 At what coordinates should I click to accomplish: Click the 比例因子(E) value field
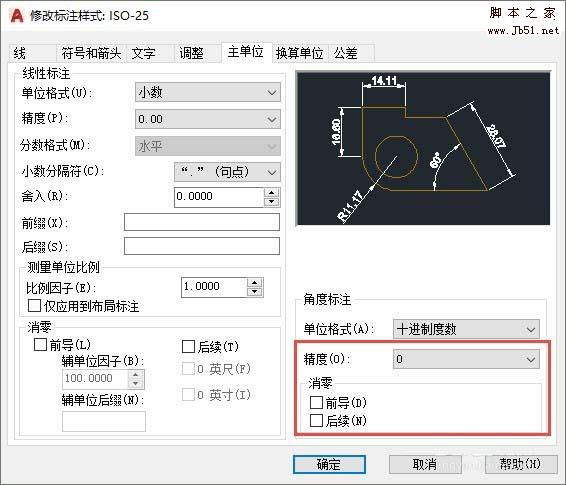(x=214, y=287)
